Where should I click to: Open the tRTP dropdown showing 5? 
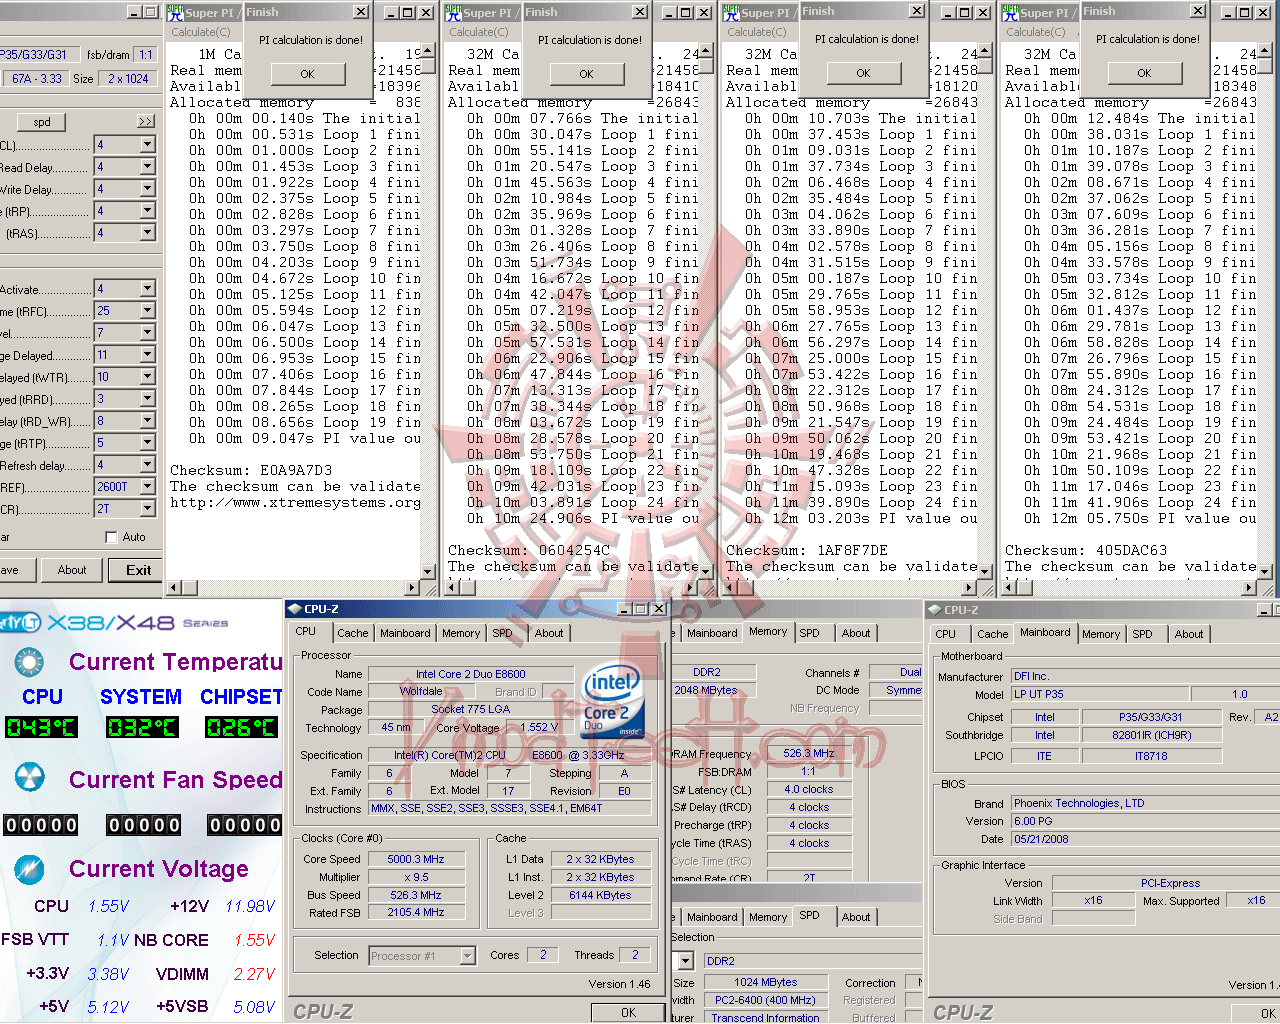click(x=148, y=443)
